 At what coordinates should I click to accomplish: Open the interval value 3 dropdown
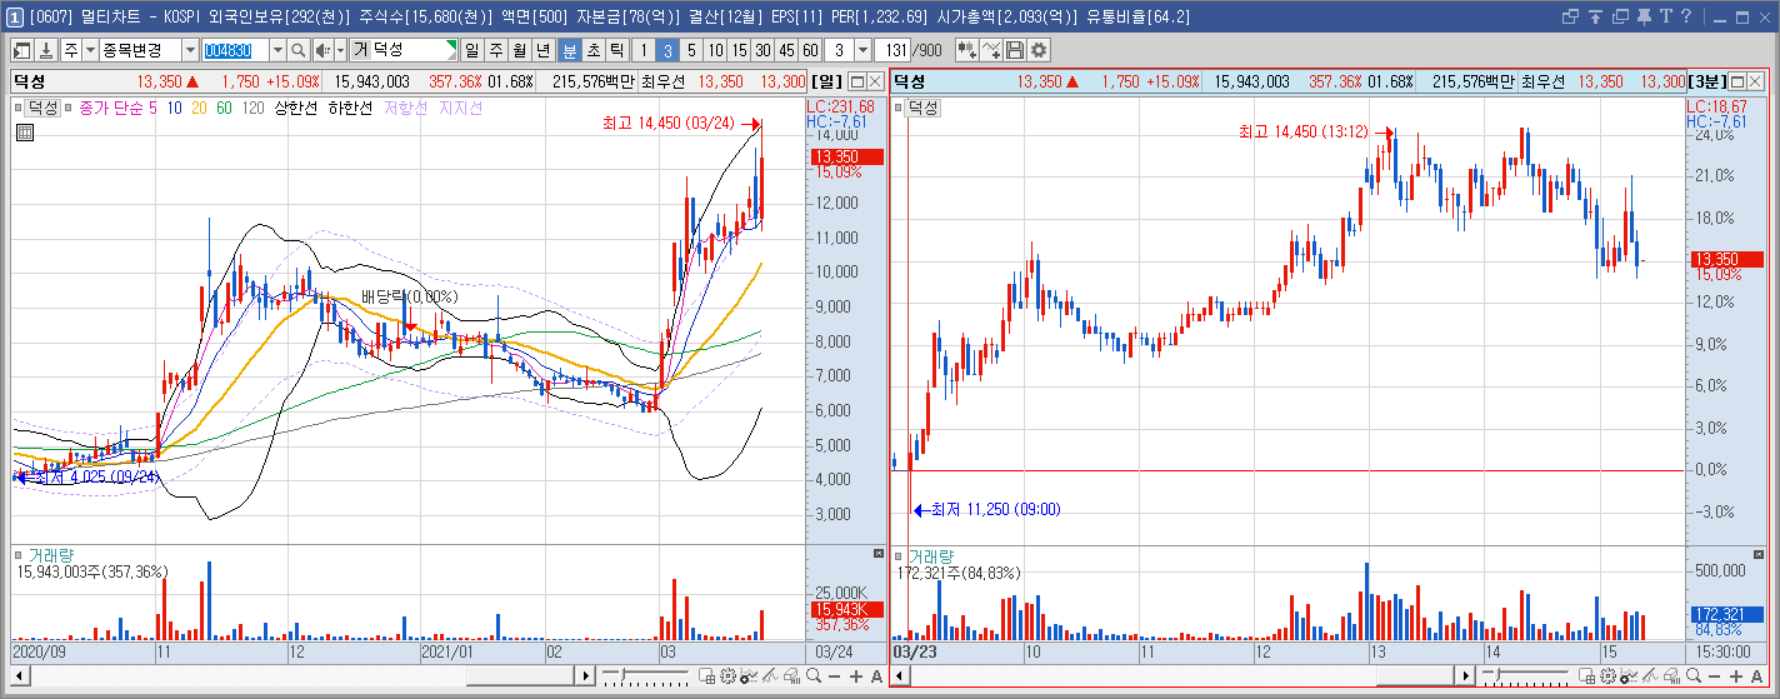tap(863, 50)
